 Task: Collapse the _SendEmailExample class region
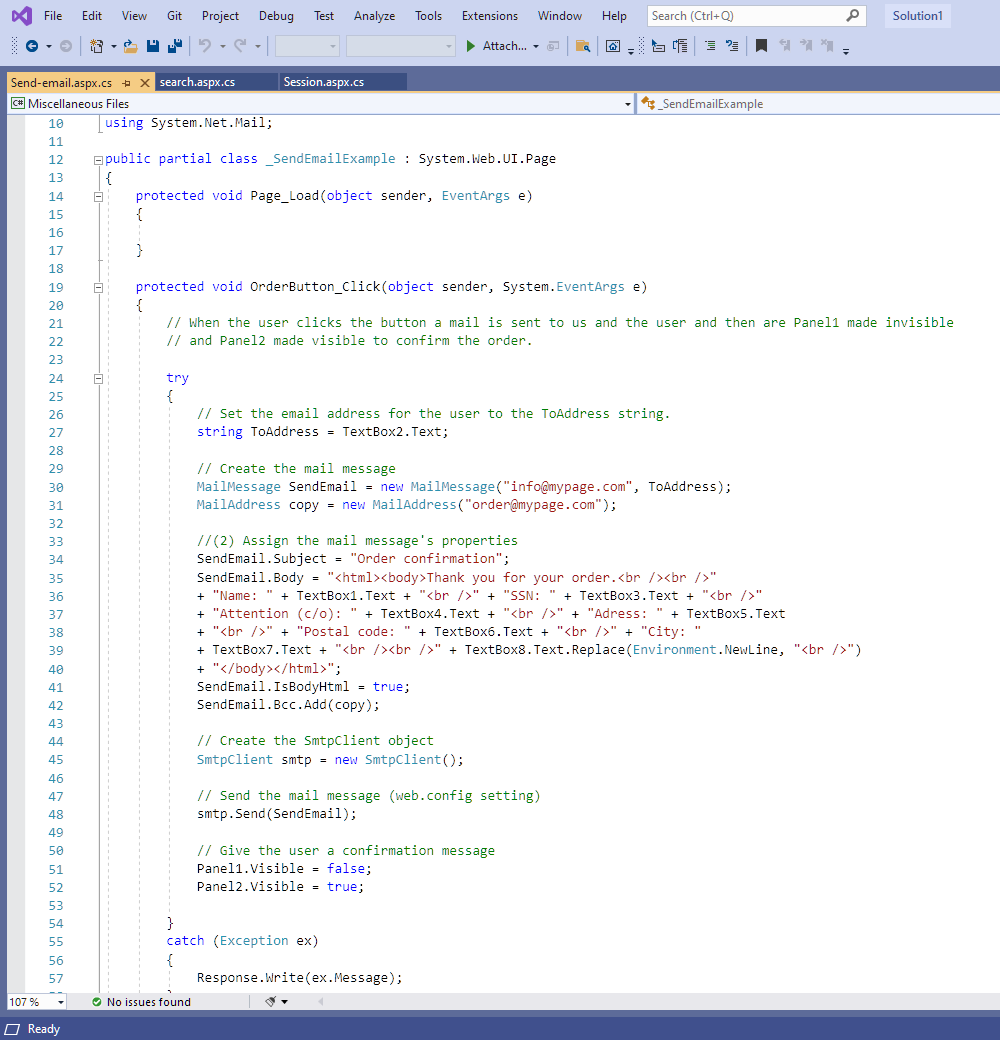click(x=98, y=160)
